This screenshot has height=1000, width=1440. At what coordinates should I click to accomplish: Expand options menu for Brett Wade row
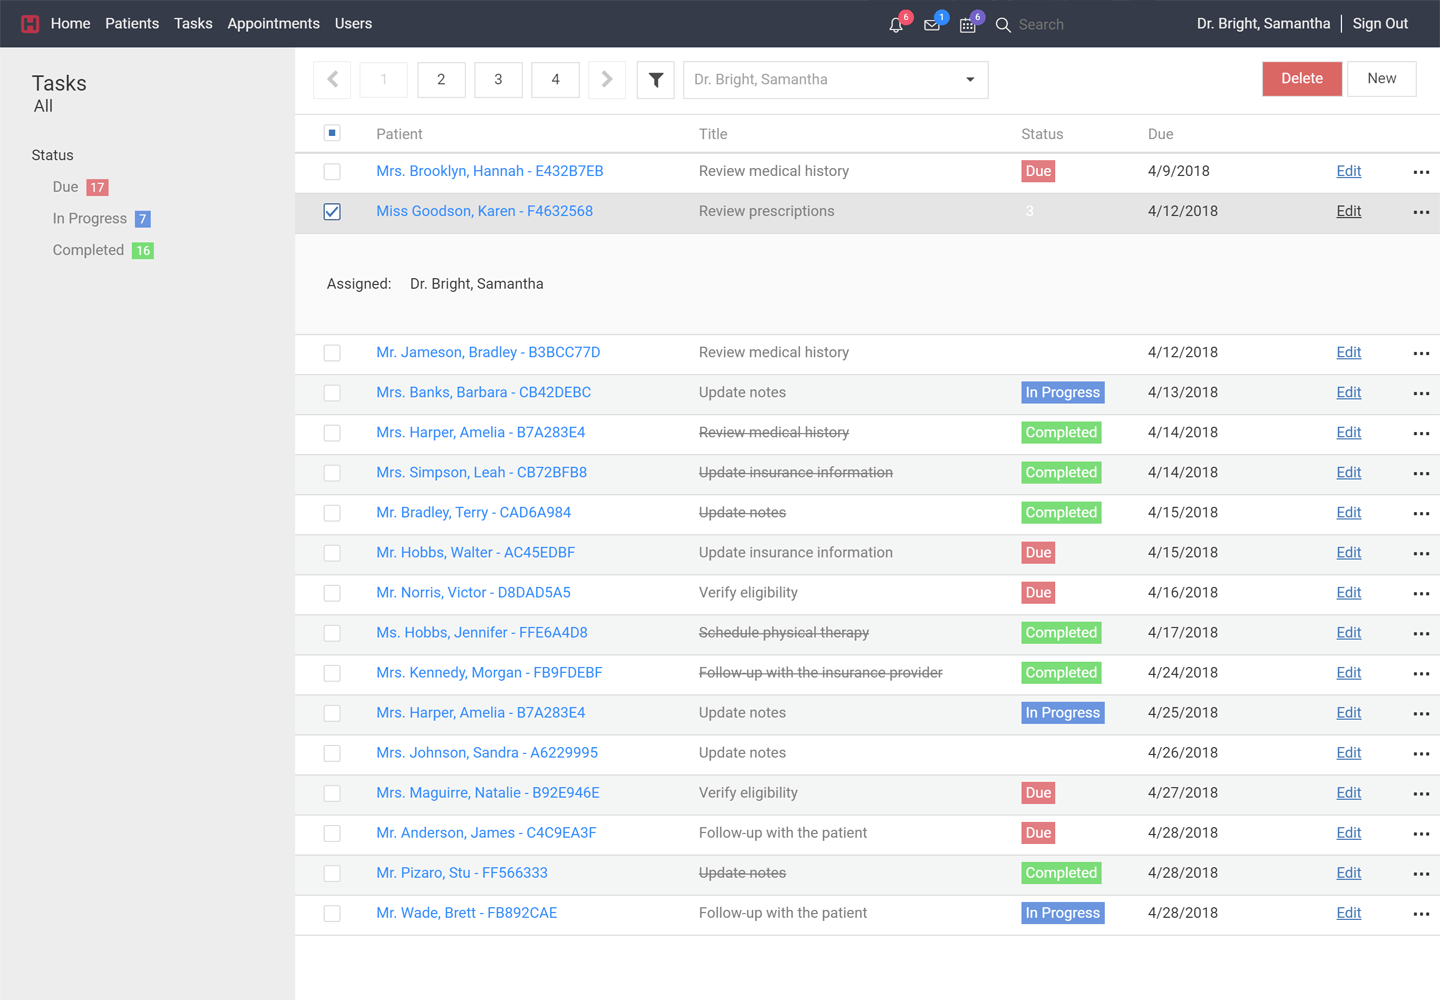pos(1421,914)
